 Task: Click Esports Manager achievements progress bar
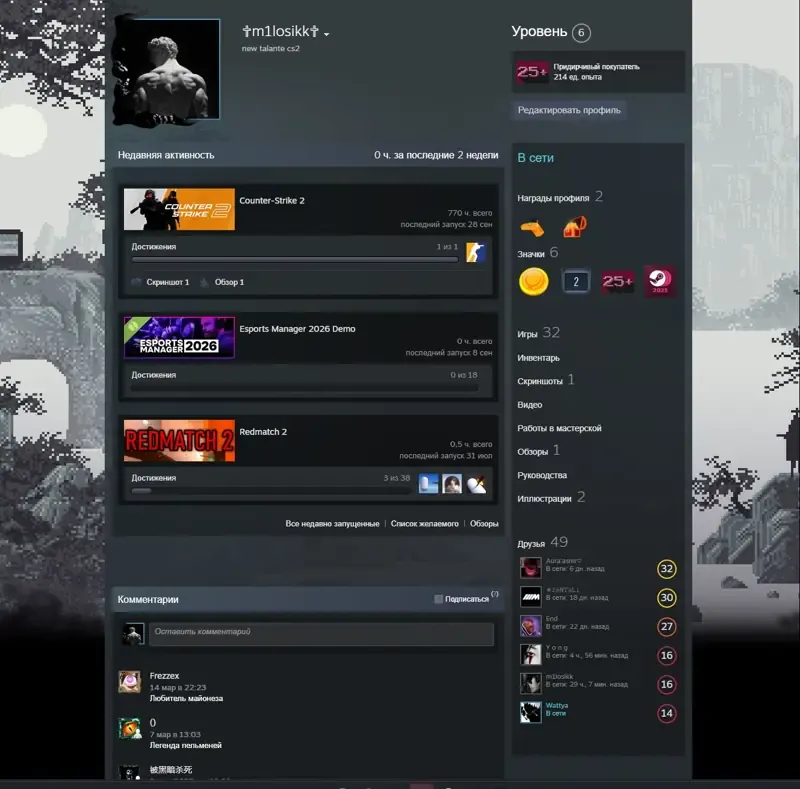[x=305, y=388]
